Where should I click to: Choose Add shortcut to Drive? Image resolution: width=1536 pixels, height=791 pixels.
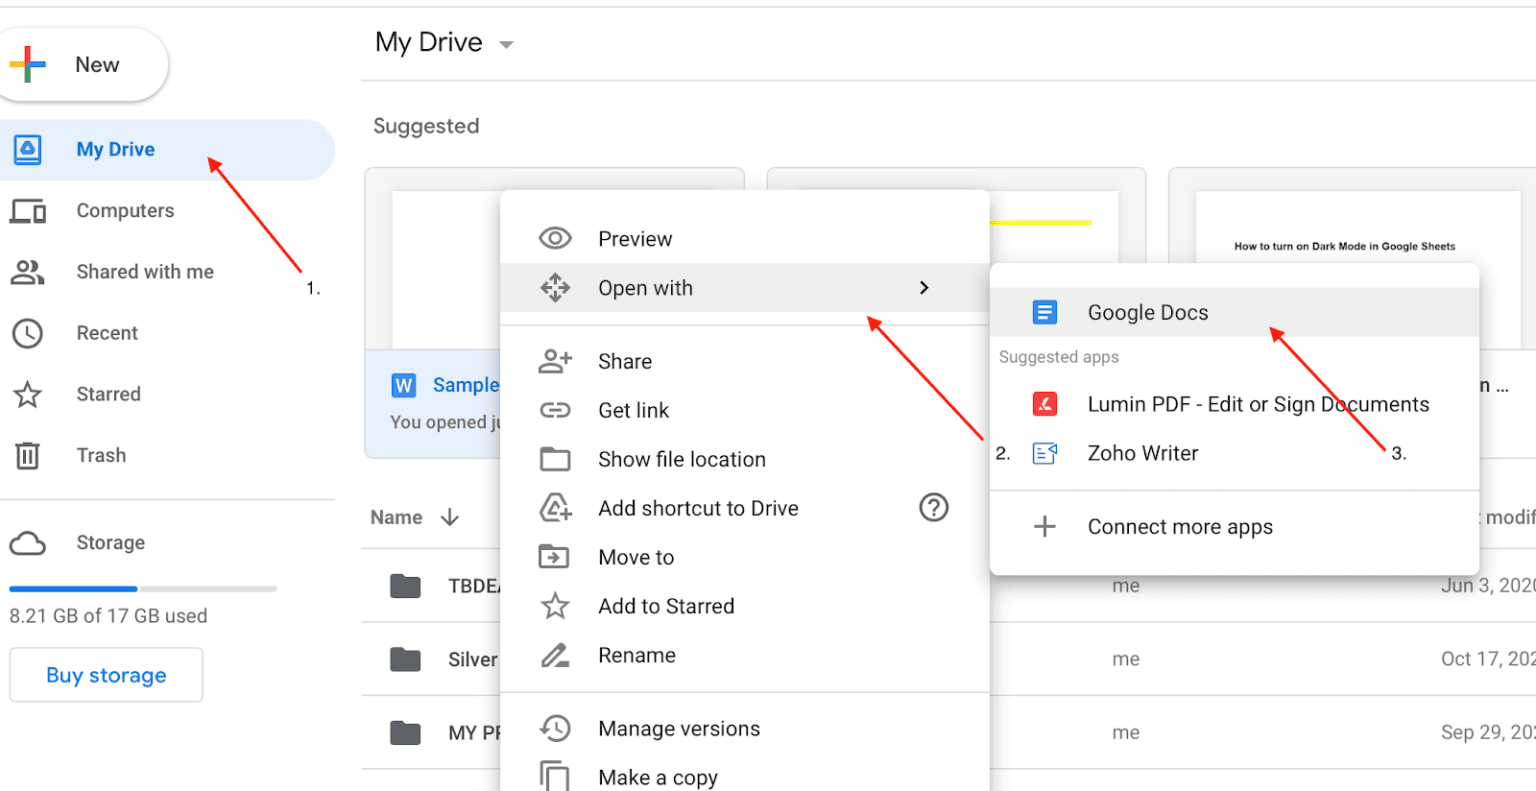click(x=745, y=508)
